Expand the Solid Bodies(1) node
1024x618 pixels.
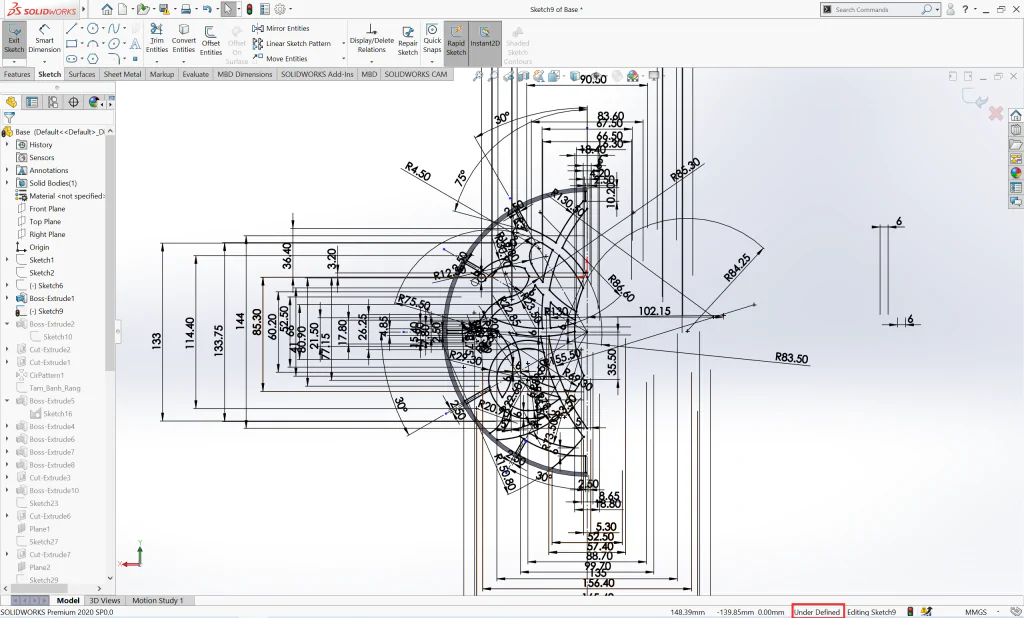point(7,183)
